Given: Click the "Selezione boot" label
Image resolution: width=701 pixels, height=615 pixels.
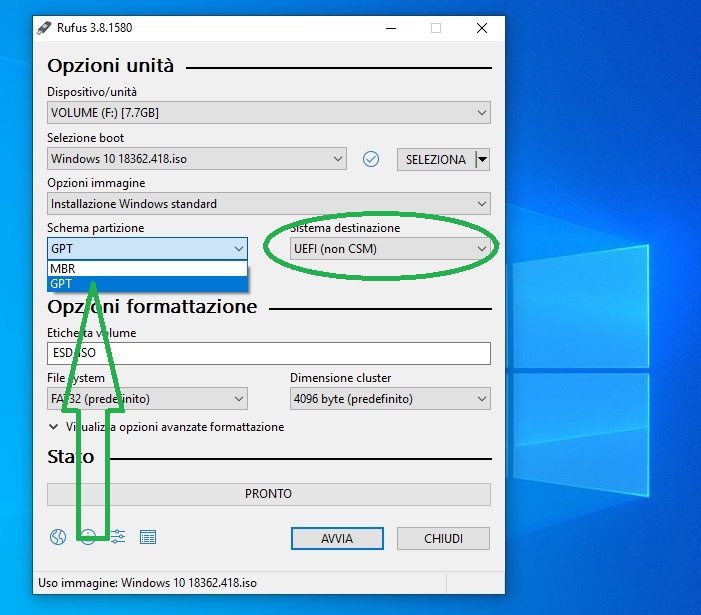Looking at the screenshot, I should (85, 138).
